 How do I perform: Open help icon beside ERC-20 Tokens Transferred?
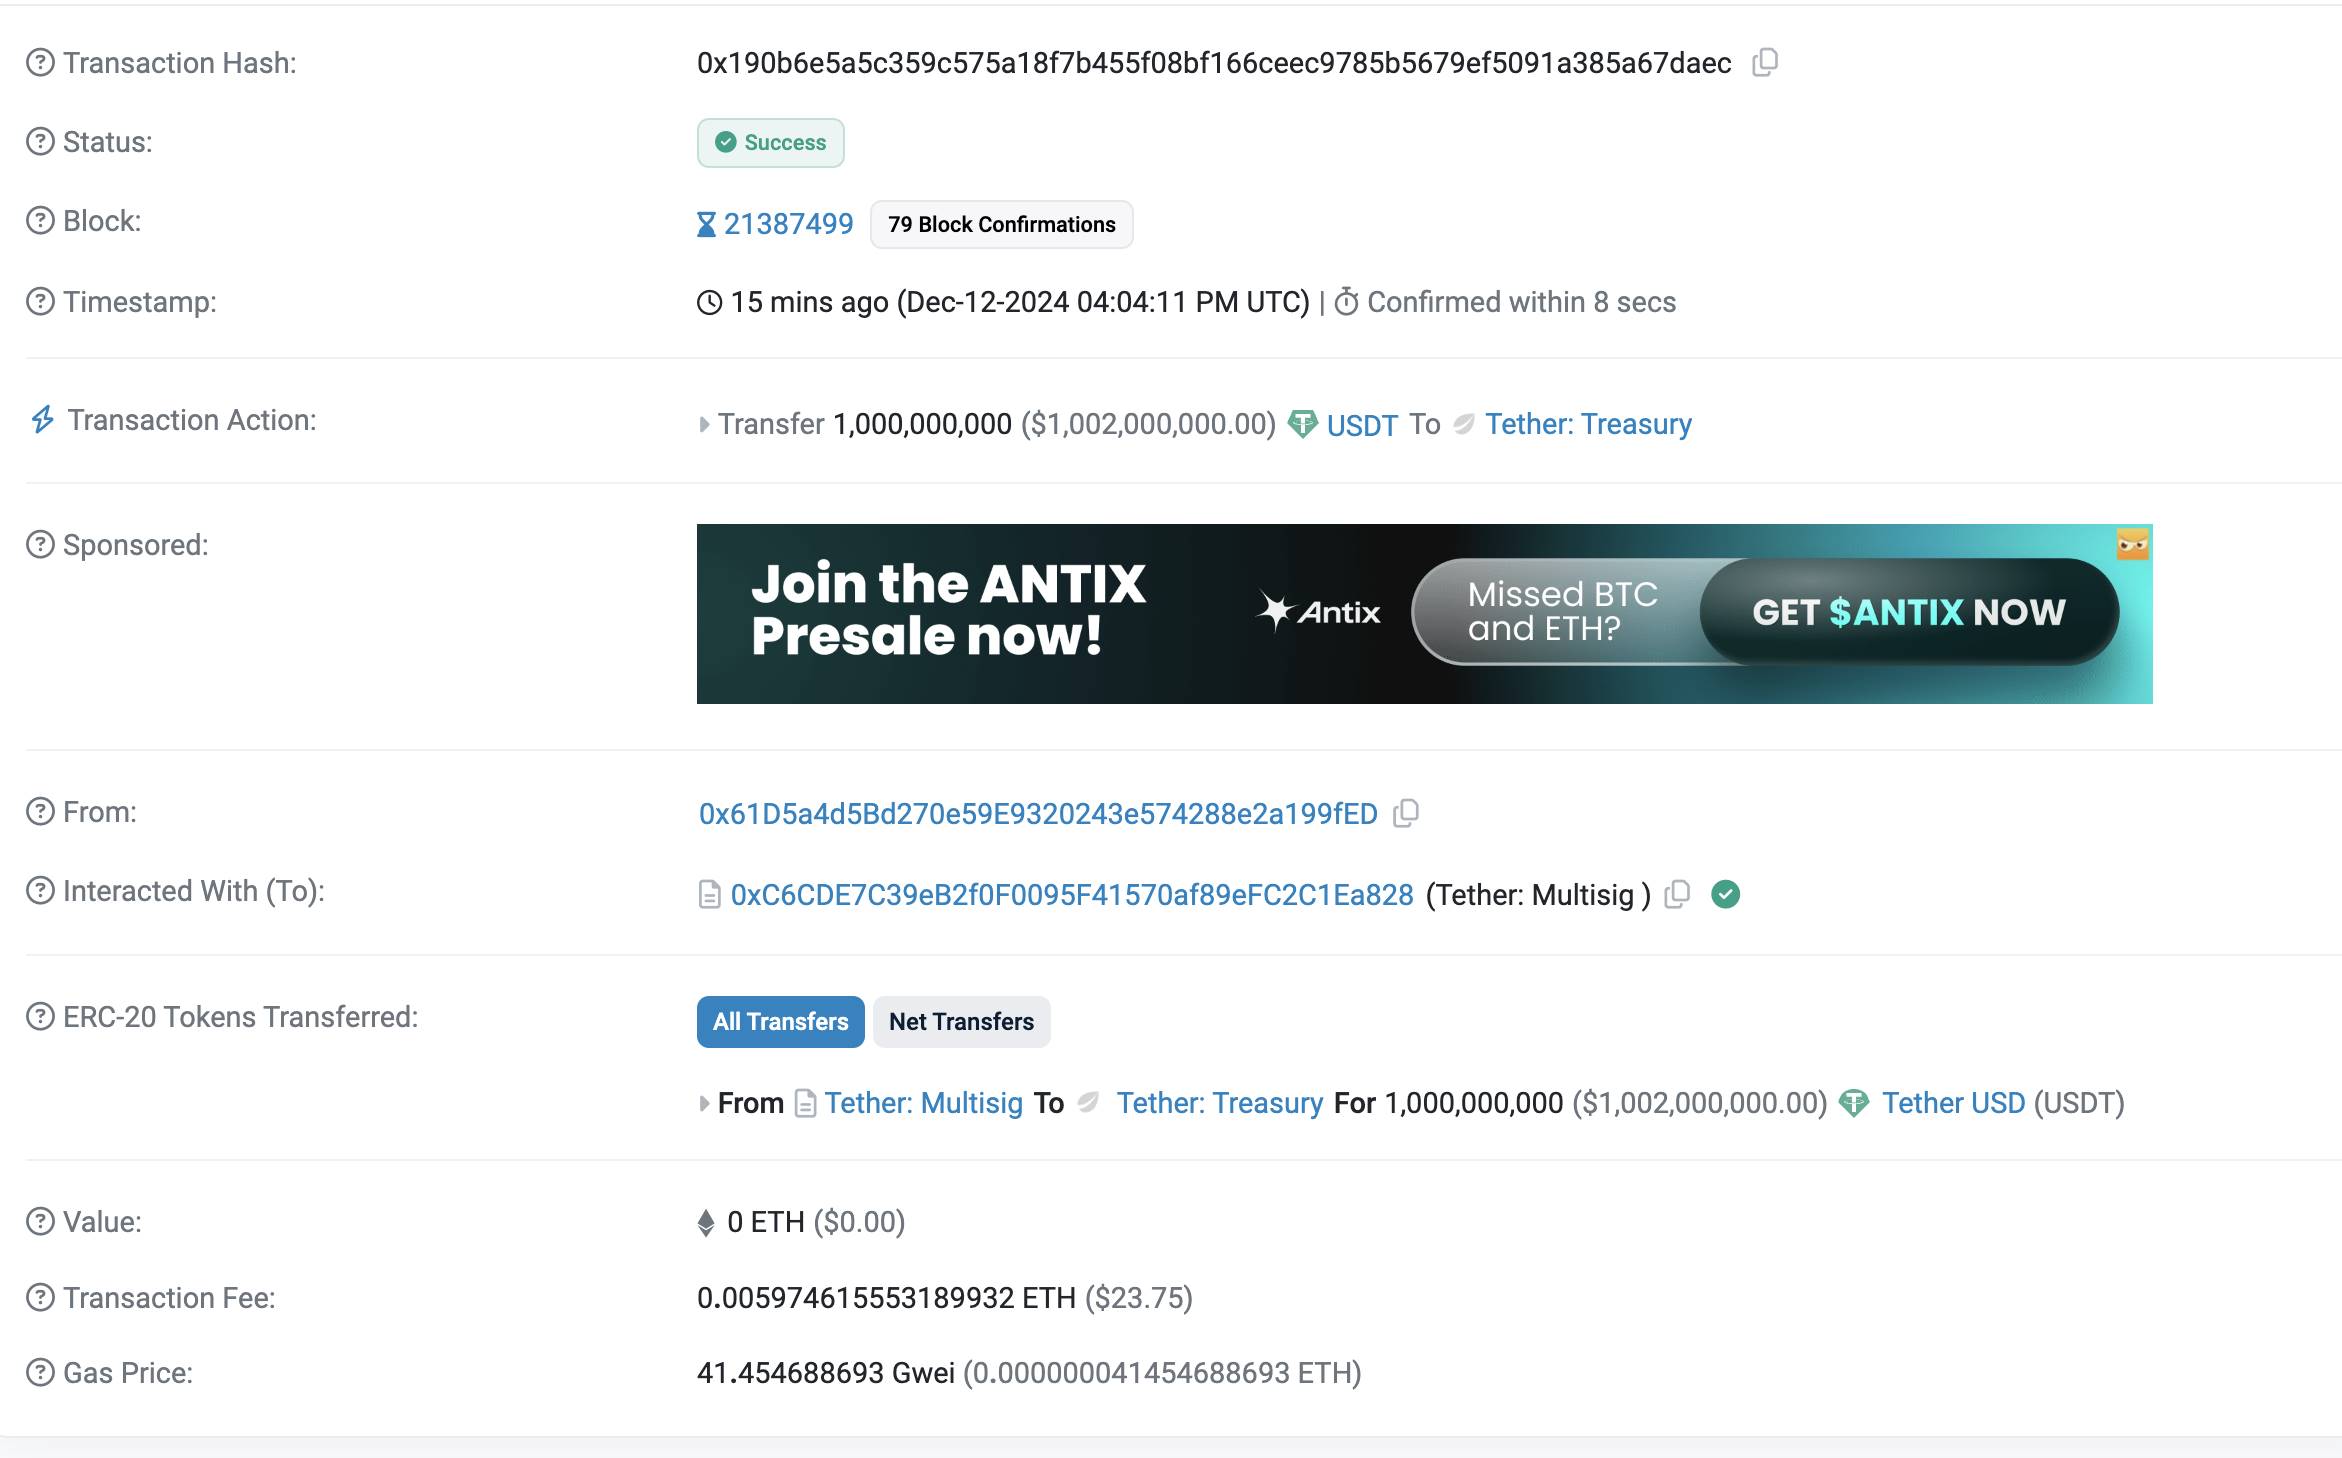click(x=40, y=1017)
